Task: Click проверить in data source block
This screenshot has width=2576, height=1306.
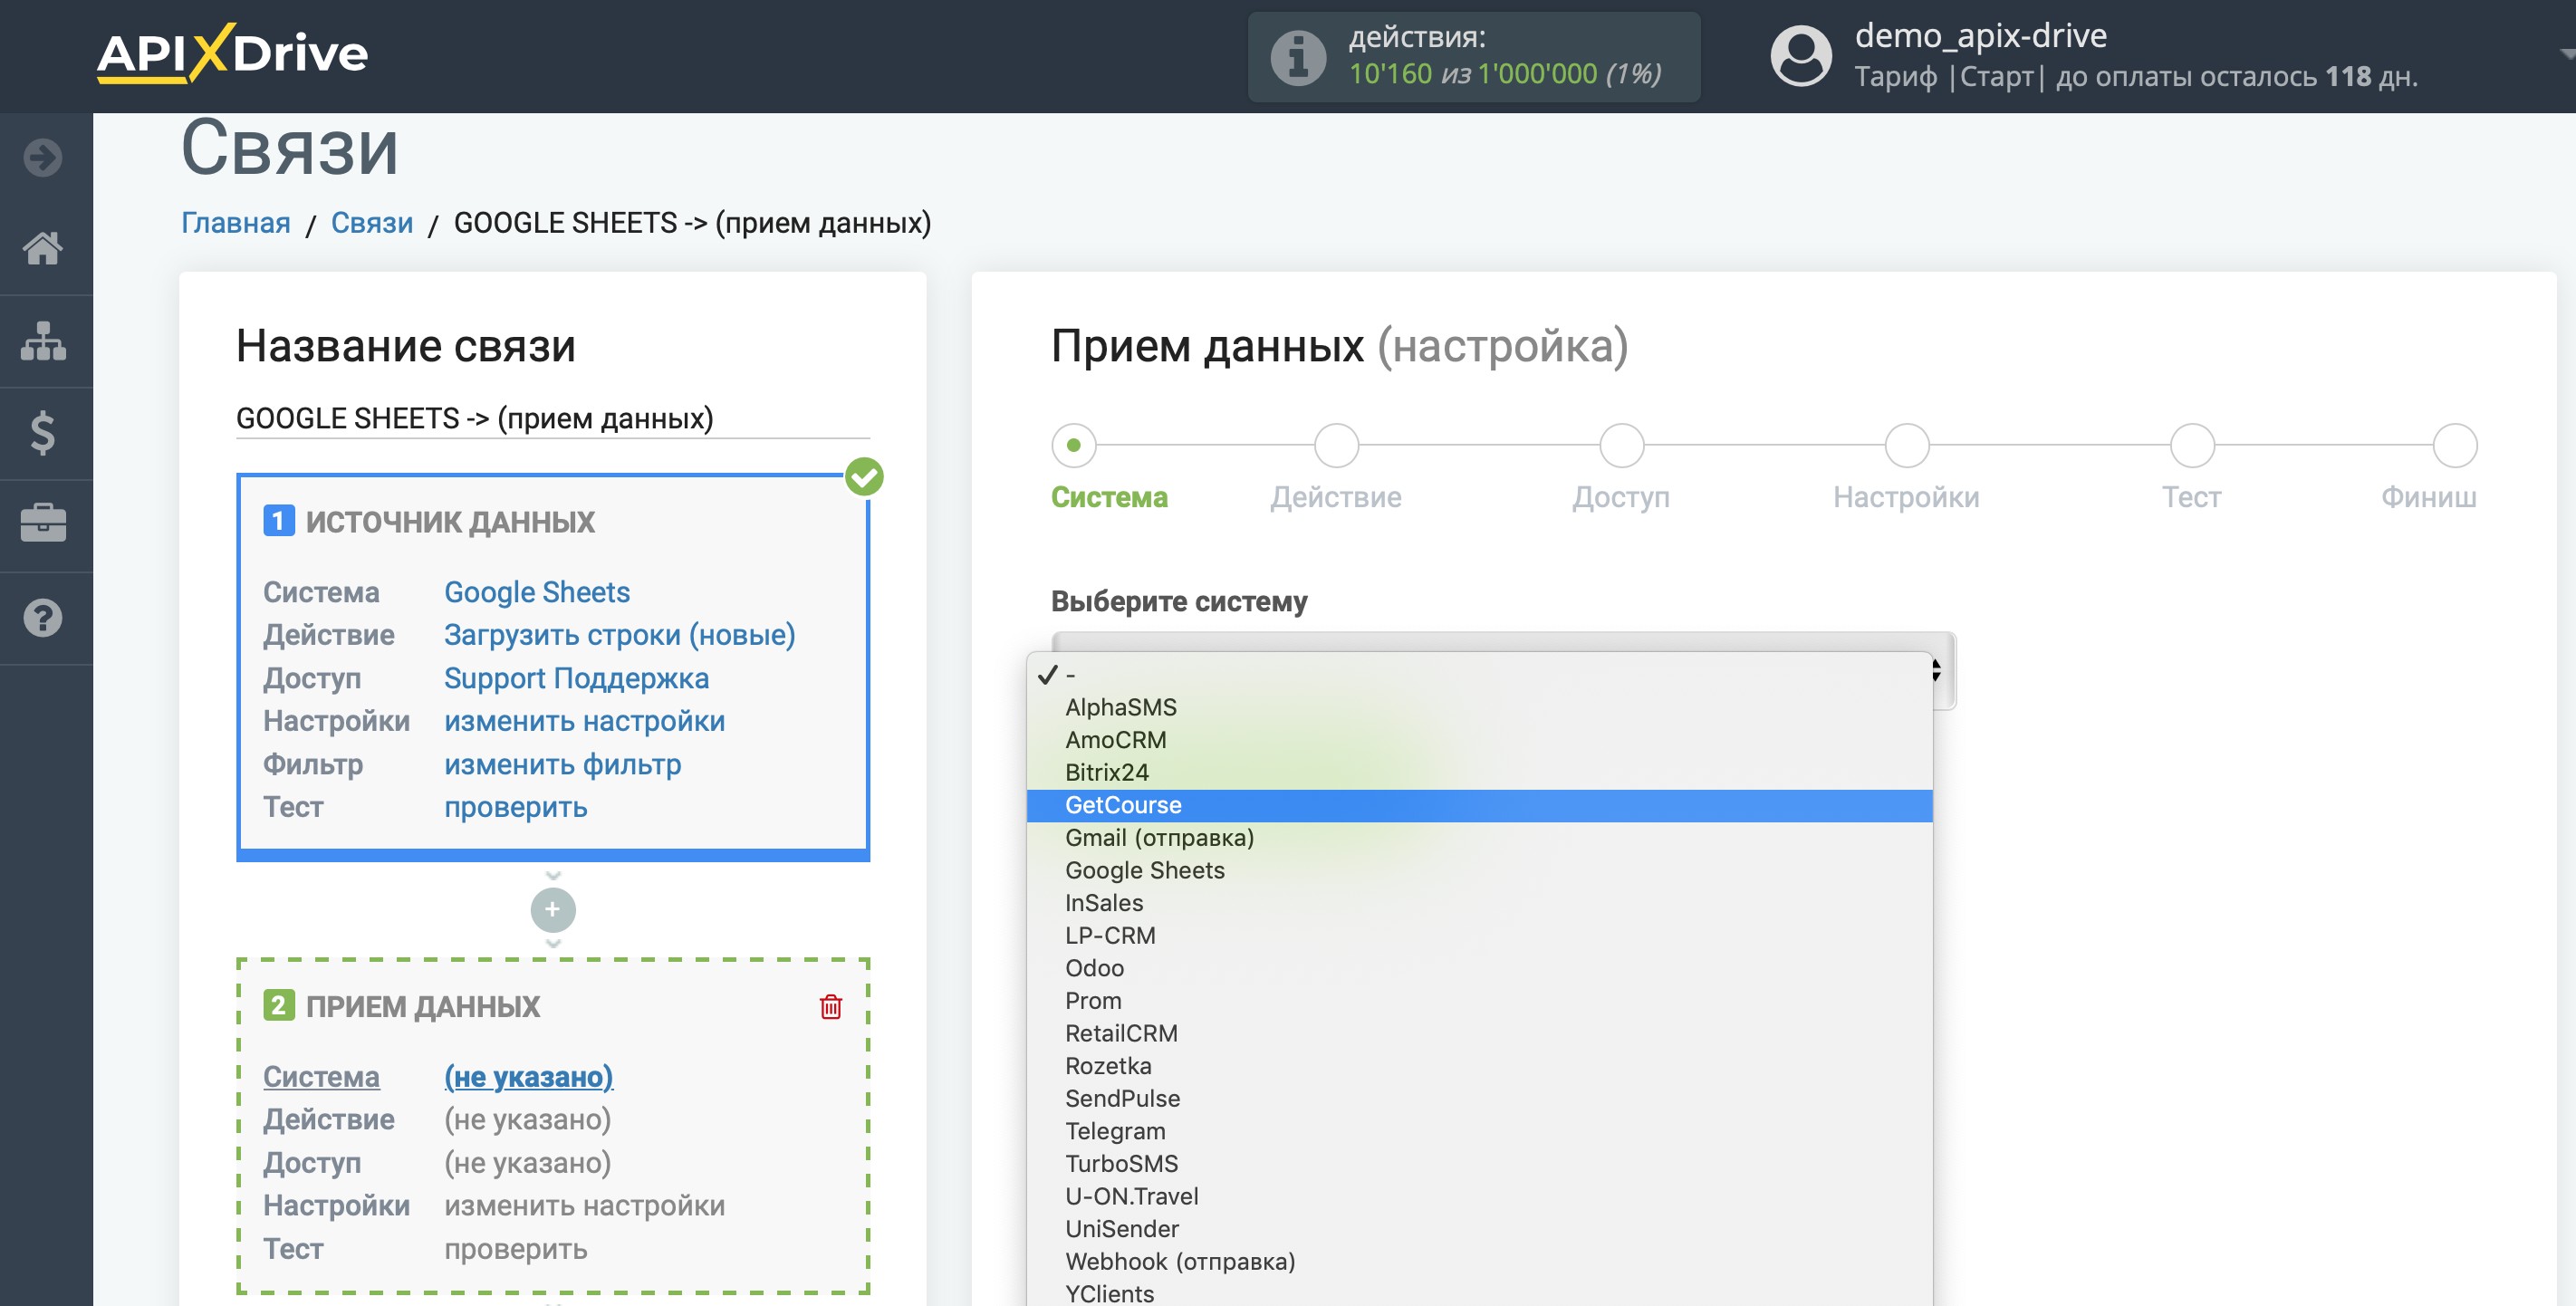Action: click(516, 807)
